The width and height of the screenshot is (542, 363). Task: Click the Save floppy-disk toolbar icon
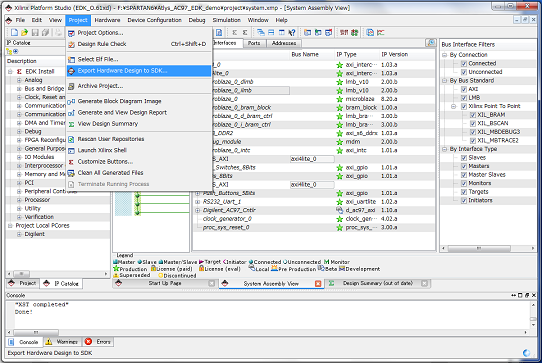pos(35,32)
